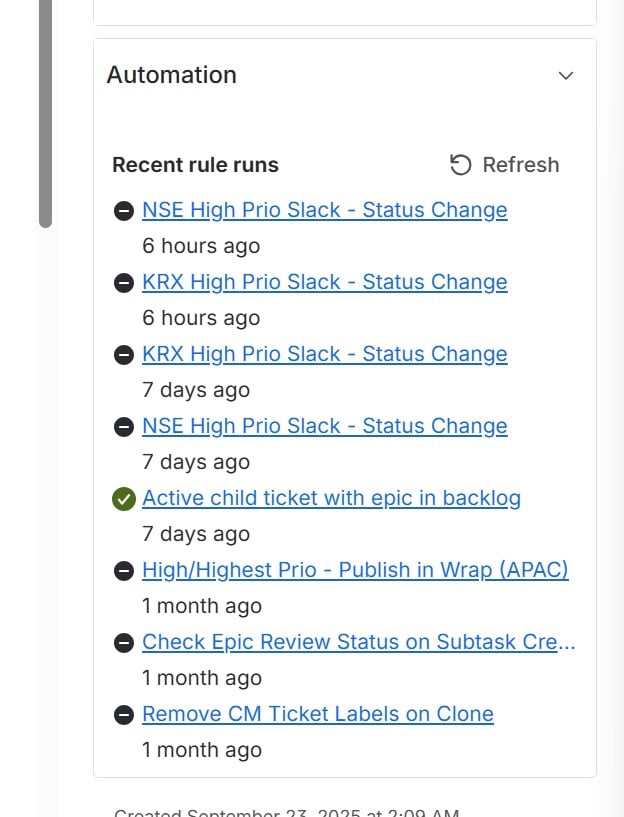This screenshot has width=624, height=817.
Task: Open High/Highest Prio - Publish in Wrap (APAC)
Action: (x=355, y=570)
